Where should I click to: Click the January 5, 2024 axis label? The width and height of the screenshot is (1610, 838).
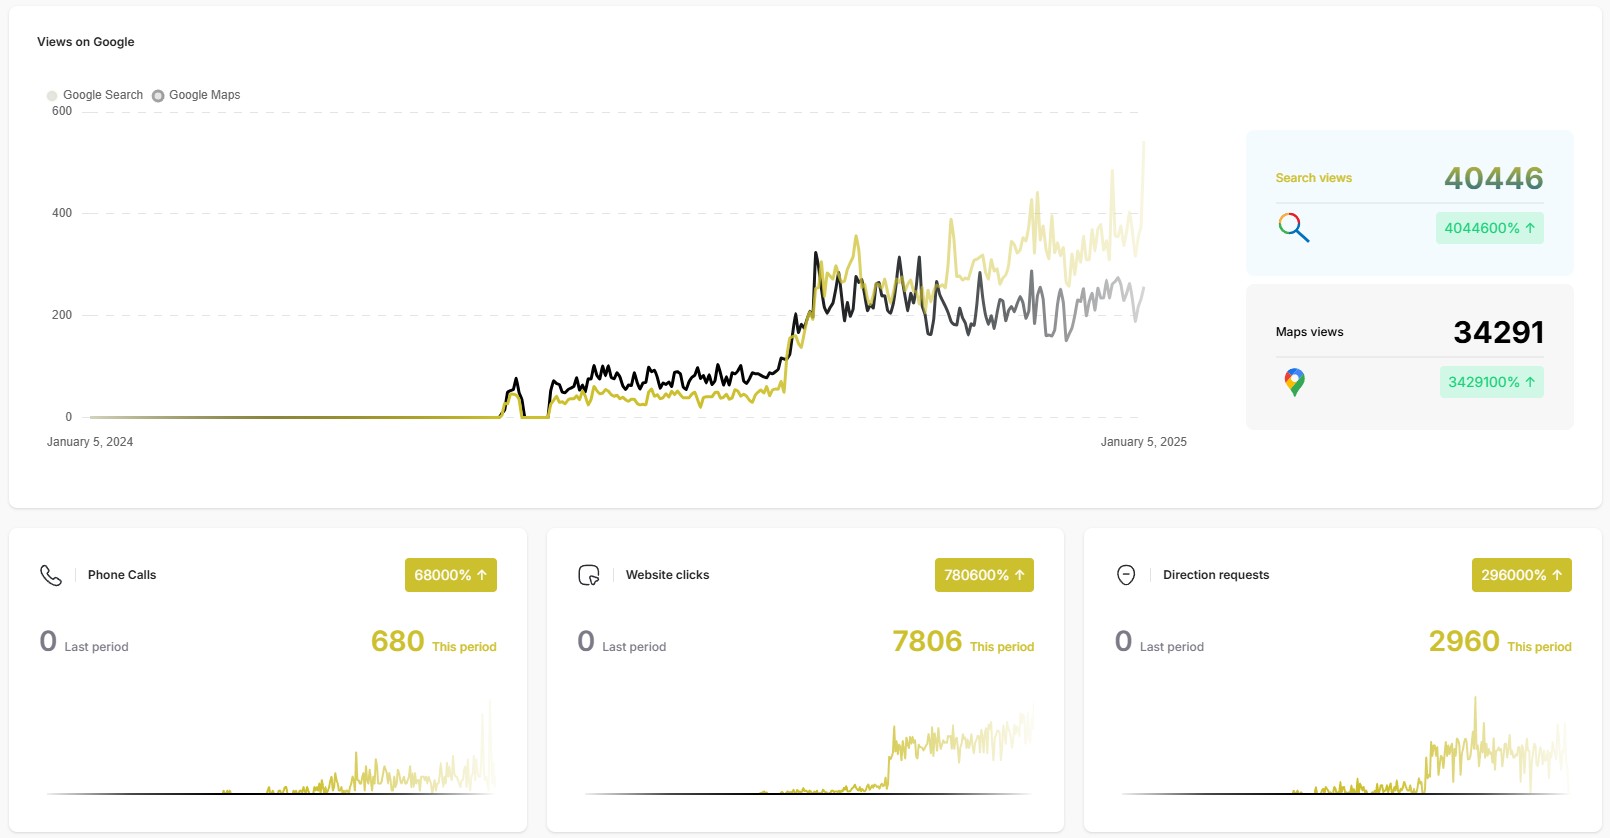[90, 442]
